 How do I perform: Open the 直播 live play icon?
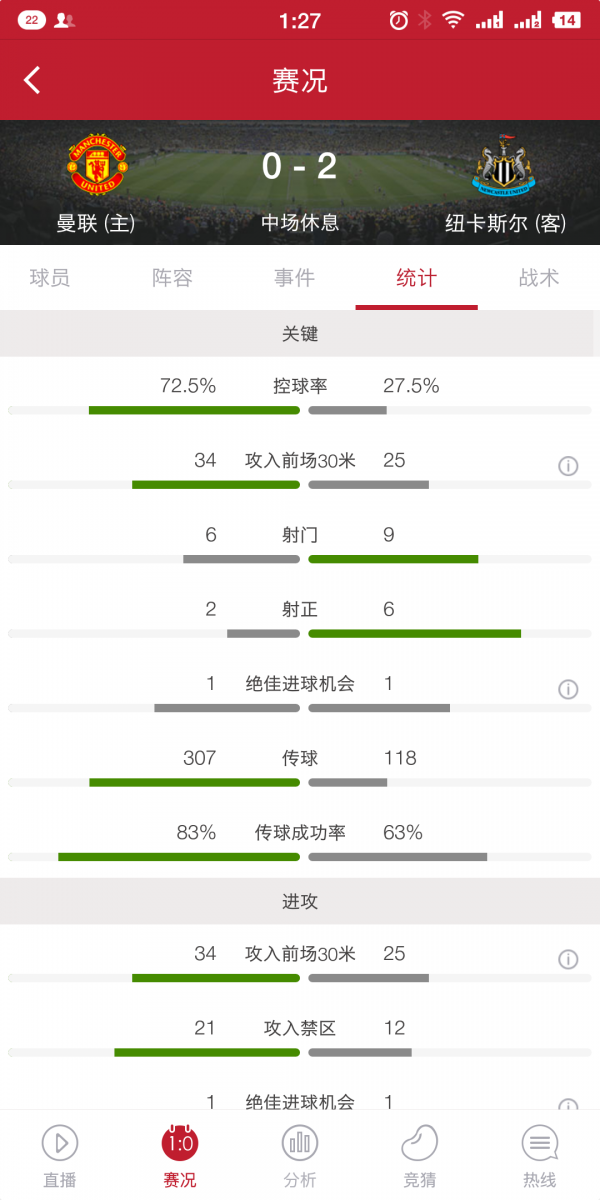tap(60, 1143)
